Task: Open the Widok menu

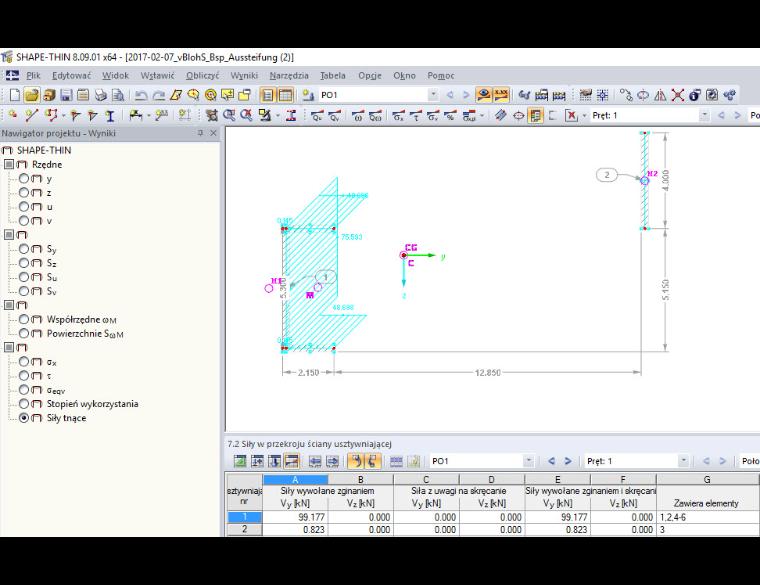Action: click(x=115, y=76)
